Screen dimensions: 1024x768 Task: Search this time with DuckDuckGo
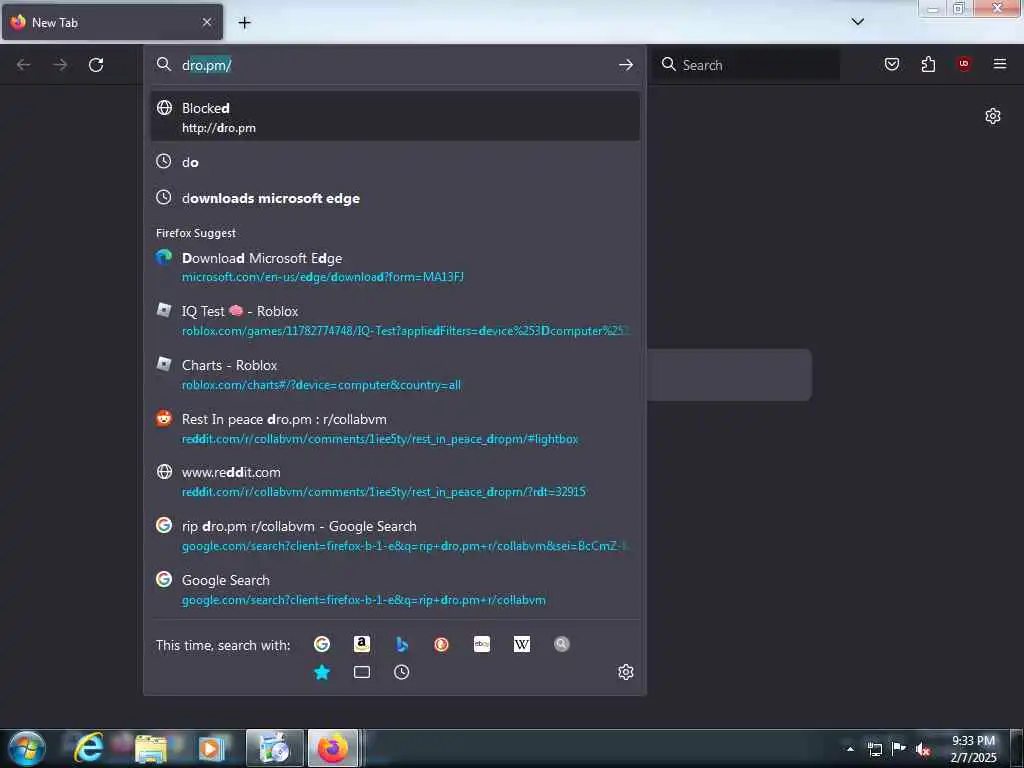click(441, 645)
